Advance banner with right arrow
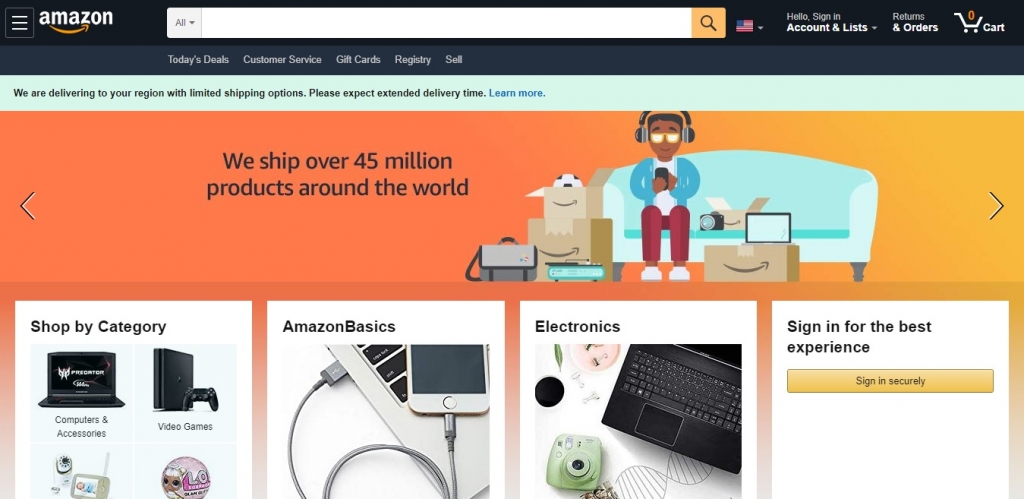This screenshot has width=1024, height=499. click(x=996, y=206)
